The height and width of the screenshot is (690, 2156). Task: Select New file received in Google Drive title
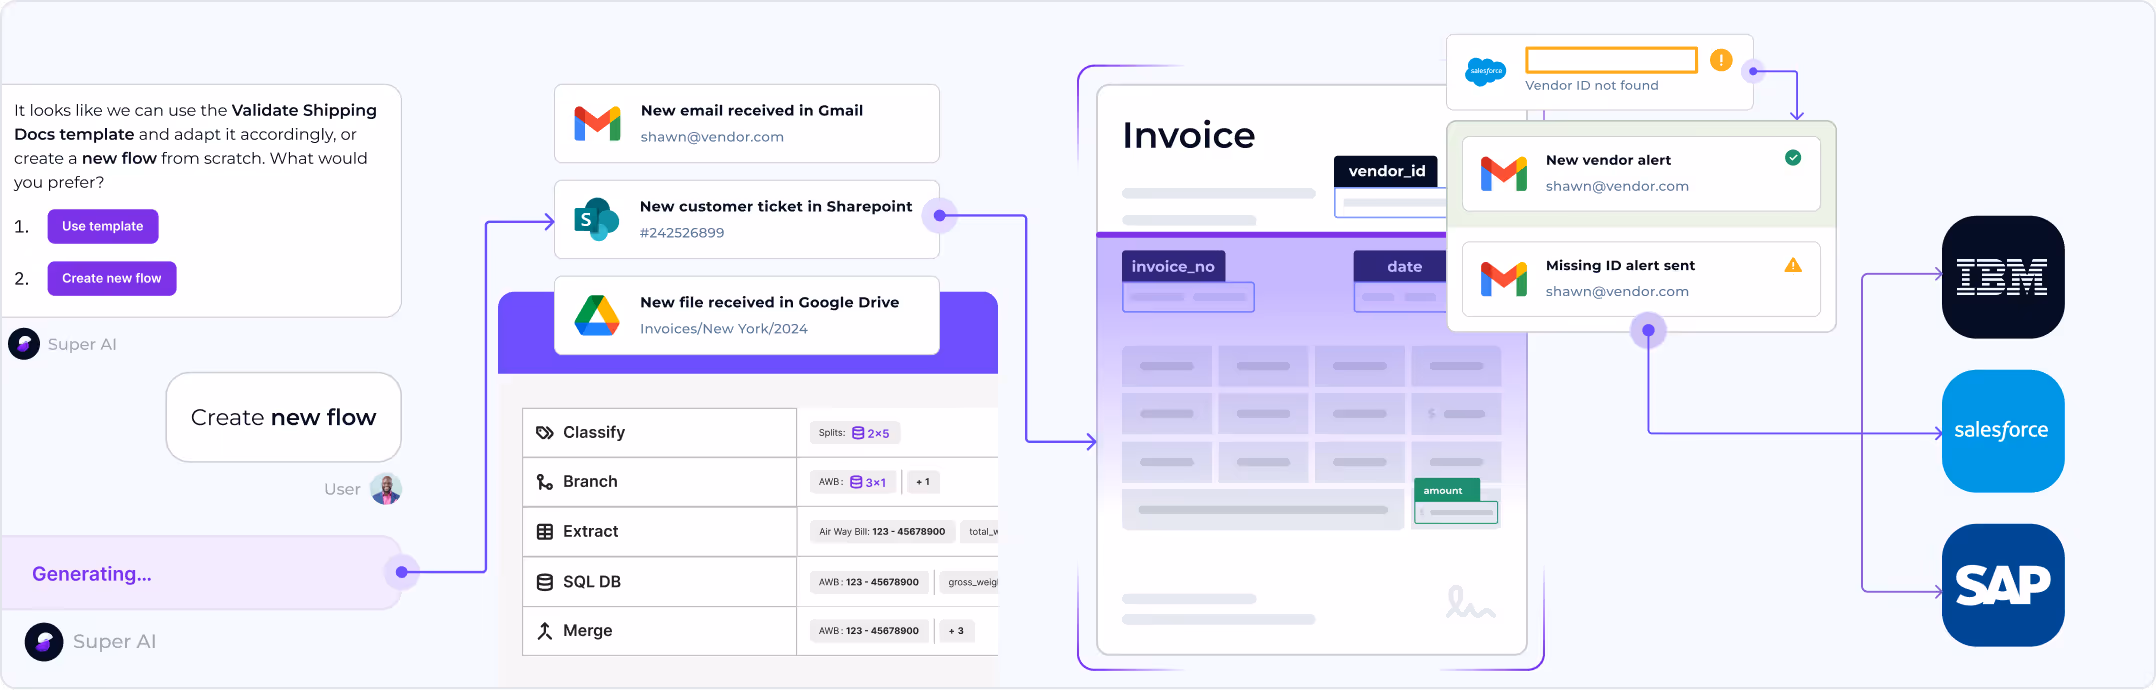click(770, 302)
